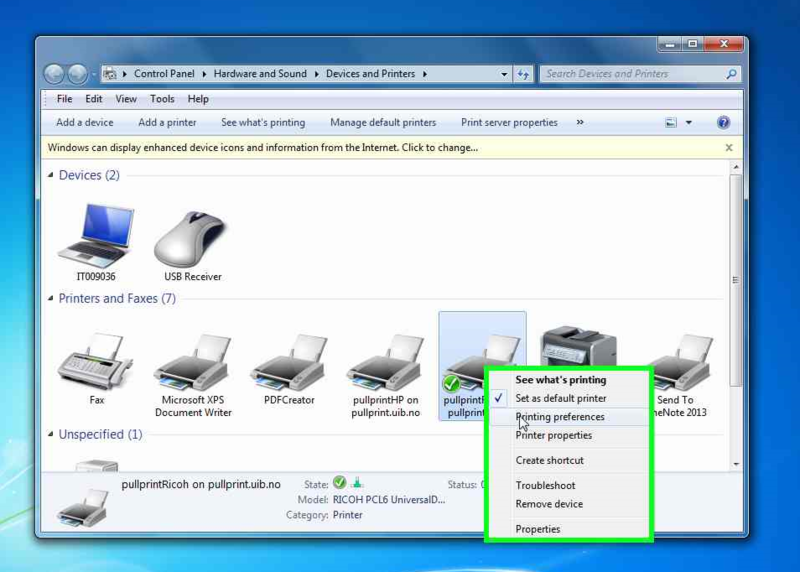Open the recent pages dropdown beside Forward button
The height and width of the screenshot is (572, 800).
pos(94,74)
